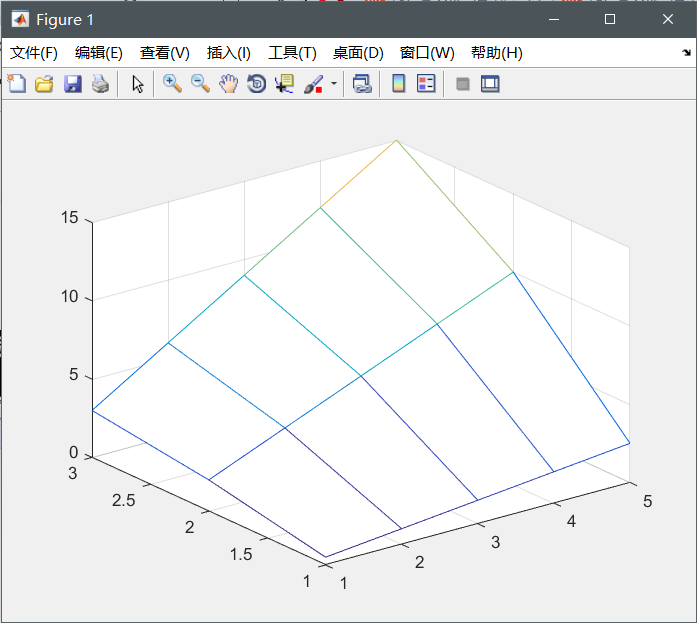Click the Hide Plot Tools icon
The height and width of the screenshot is (623, 697).
(x=463, y=84)
